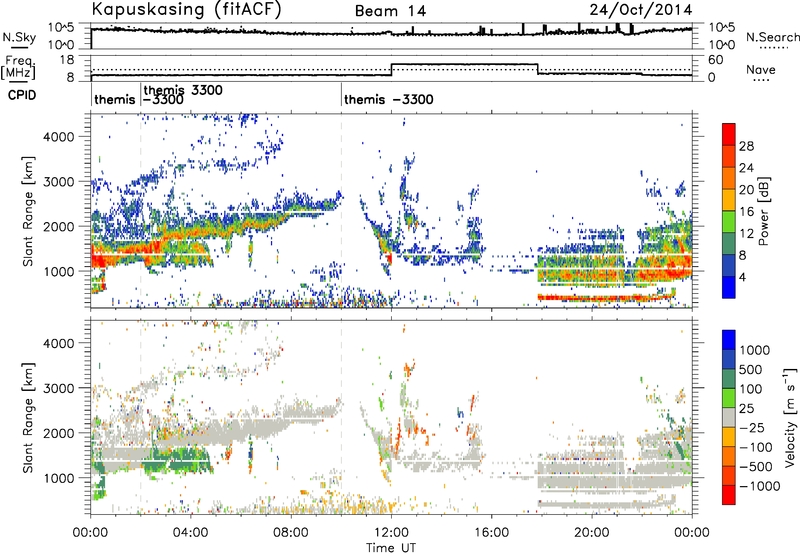Click the 'themis -3300' label near 10:00
The image size is (800, 554).
(x=388, y=99)
